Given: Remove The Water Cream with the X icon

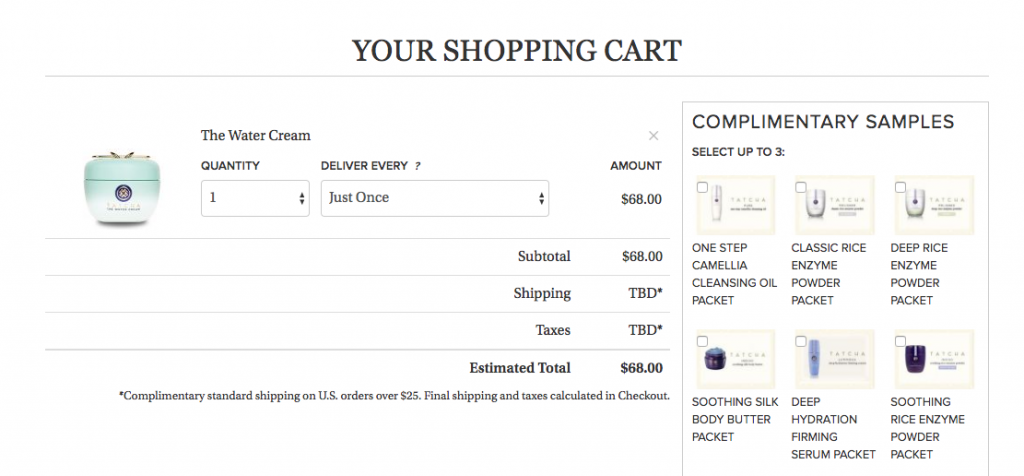Looking at the screenshot, I should click(653, 136).
